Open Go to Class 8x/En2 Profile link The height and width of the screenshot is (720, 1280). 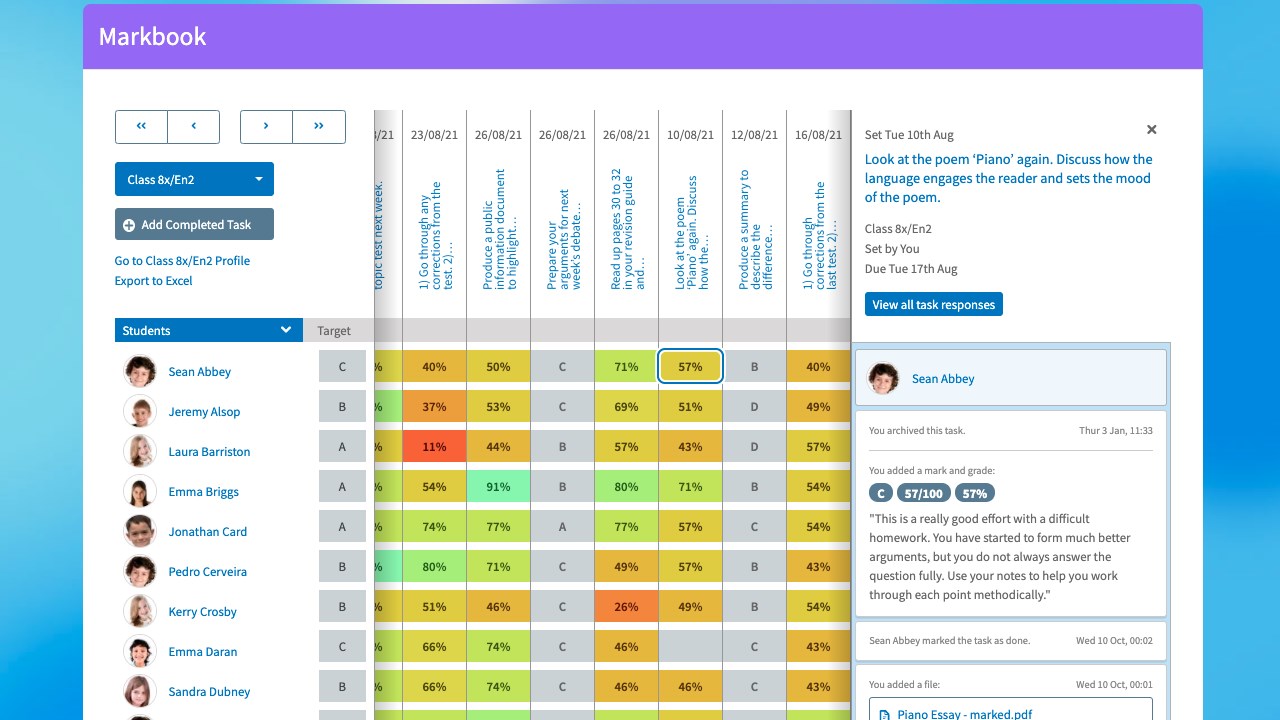(x=182, y=261)
